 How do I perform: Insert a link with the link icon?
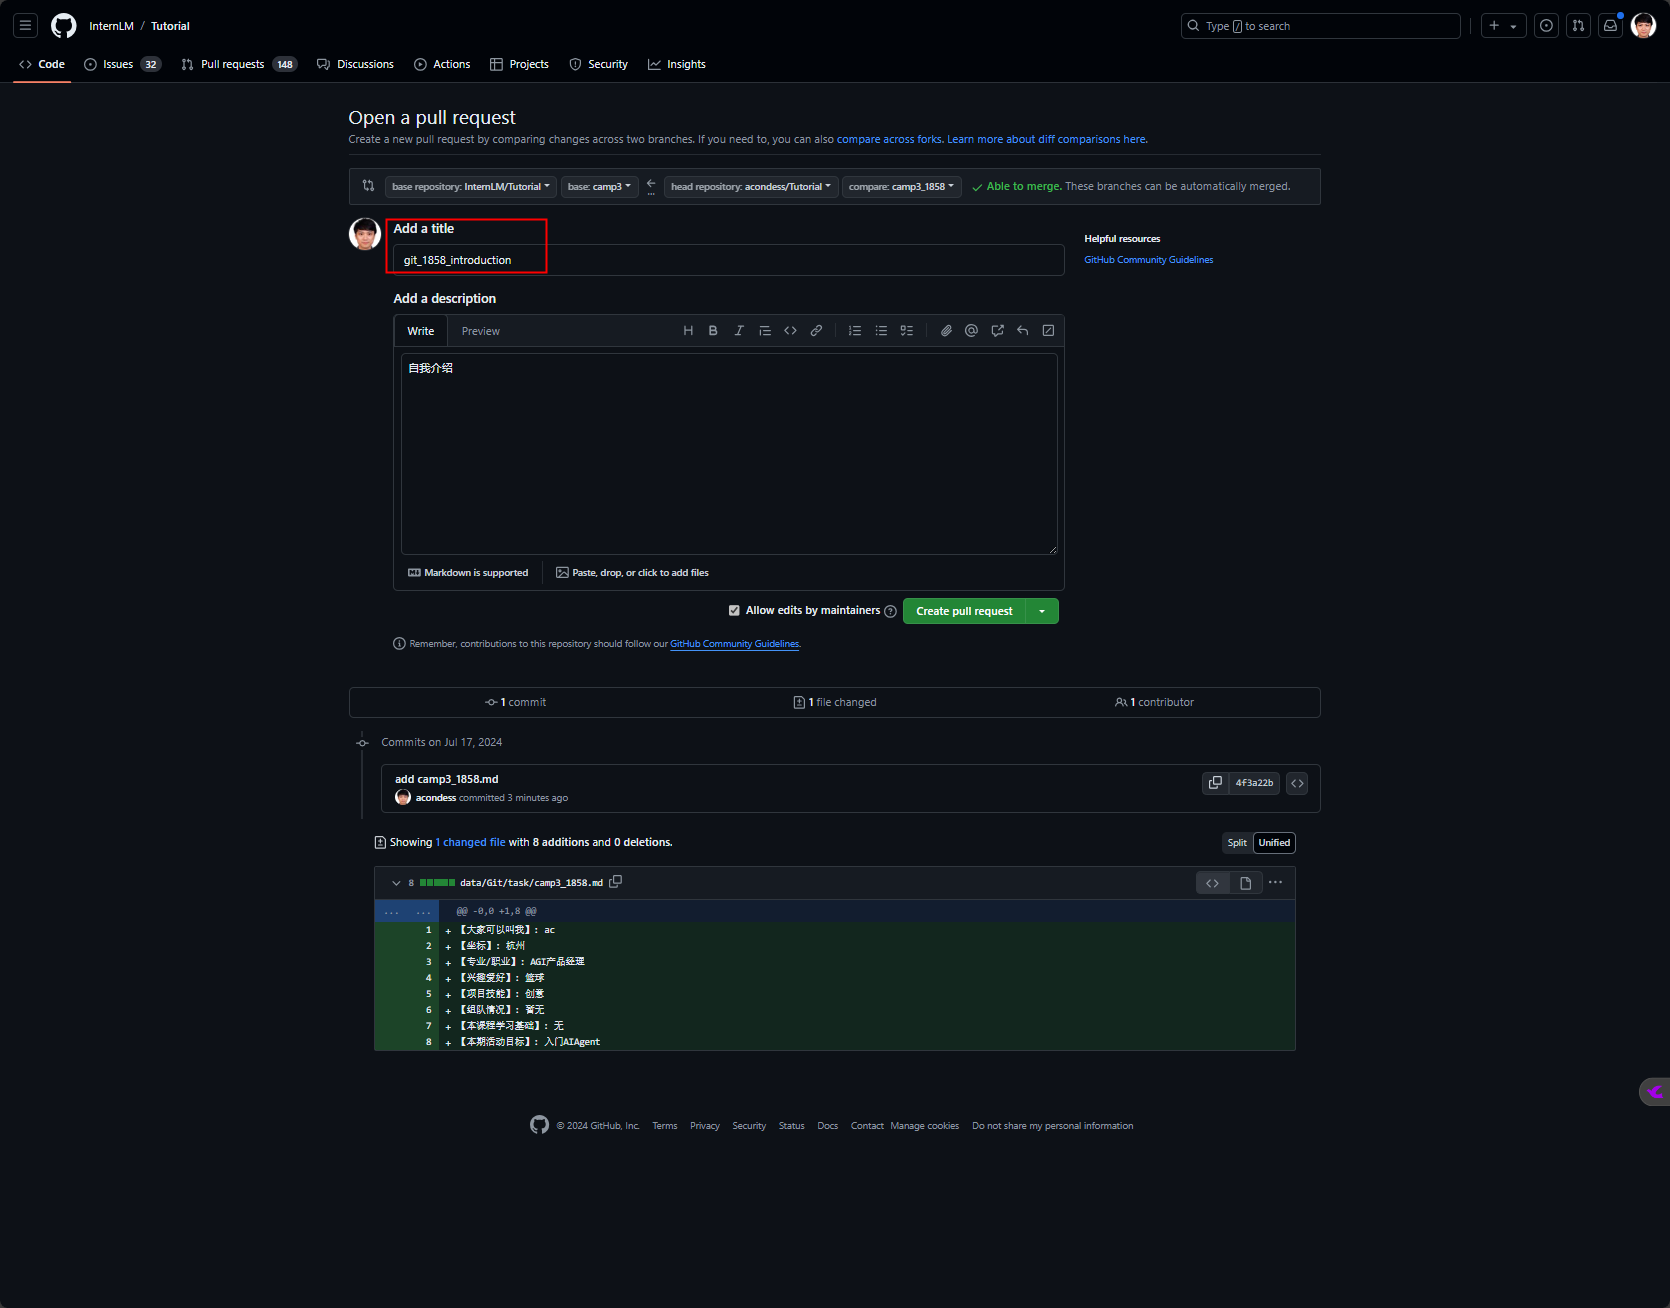tap(816, 331)
